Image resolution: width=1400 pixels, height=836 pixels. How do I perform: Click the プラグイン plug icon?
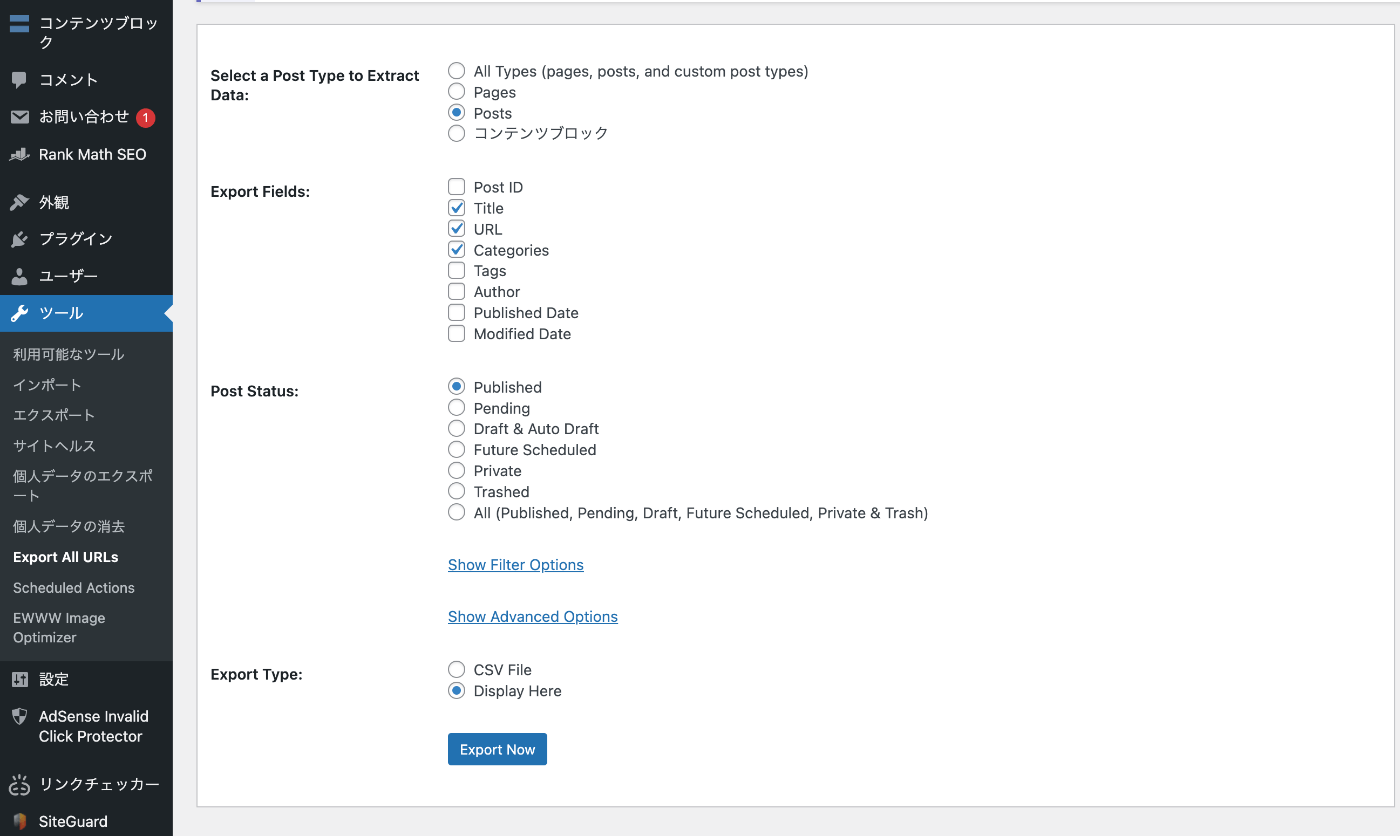coord(19,239)
